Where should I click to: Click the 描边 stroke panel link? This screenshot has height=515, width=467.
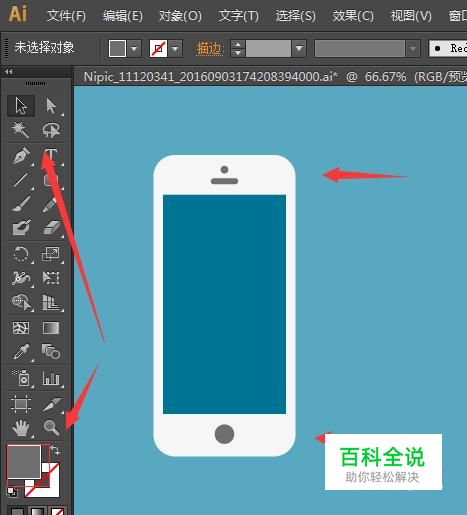[209, 49]
